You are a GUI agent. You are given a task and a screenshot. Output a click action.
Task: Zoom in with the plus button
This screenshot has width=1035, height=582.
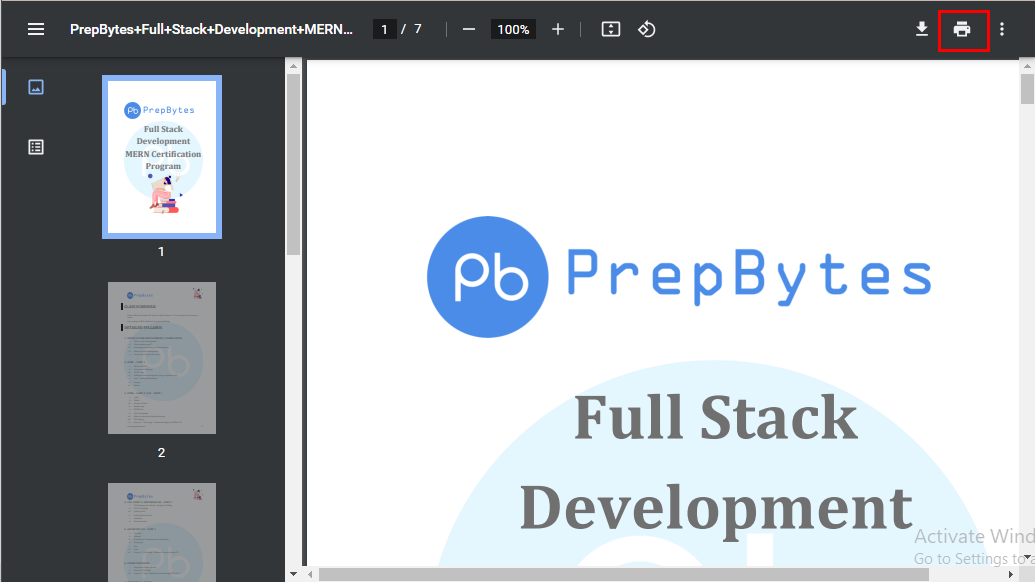pos(558,29)
